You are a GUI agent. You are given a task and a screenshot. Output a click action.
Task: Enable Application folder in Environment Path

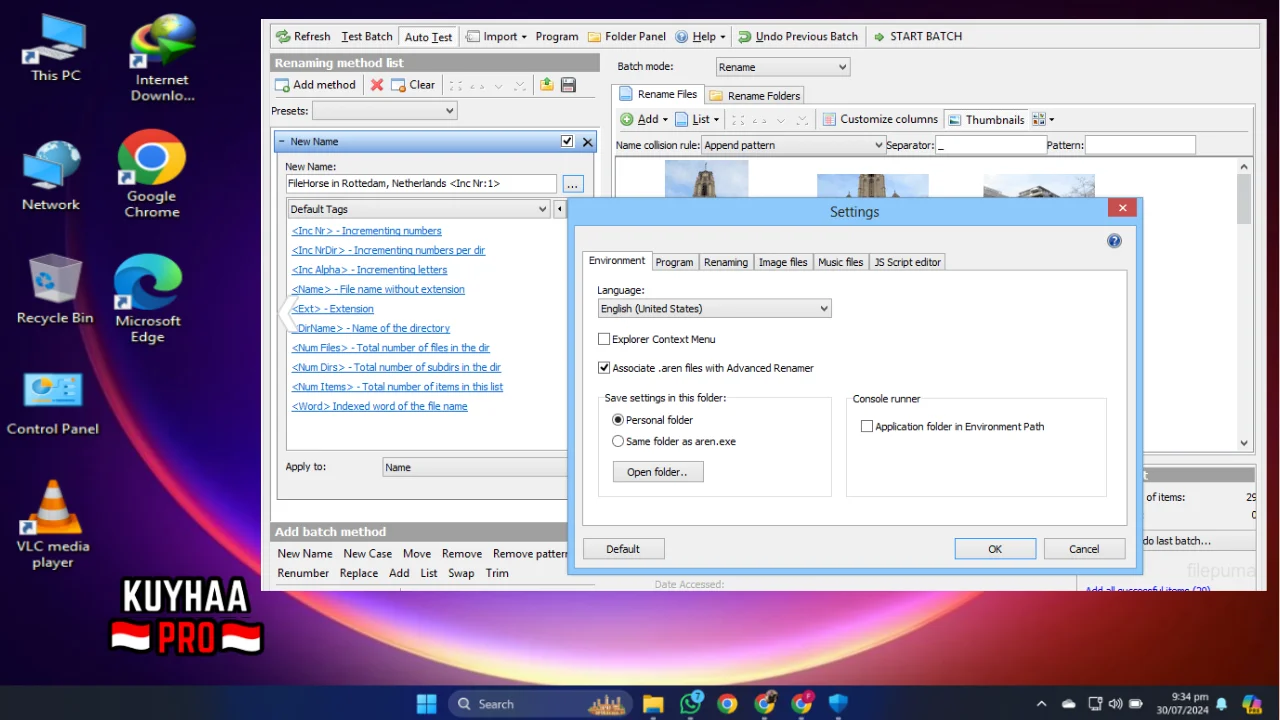coord(867,426)
